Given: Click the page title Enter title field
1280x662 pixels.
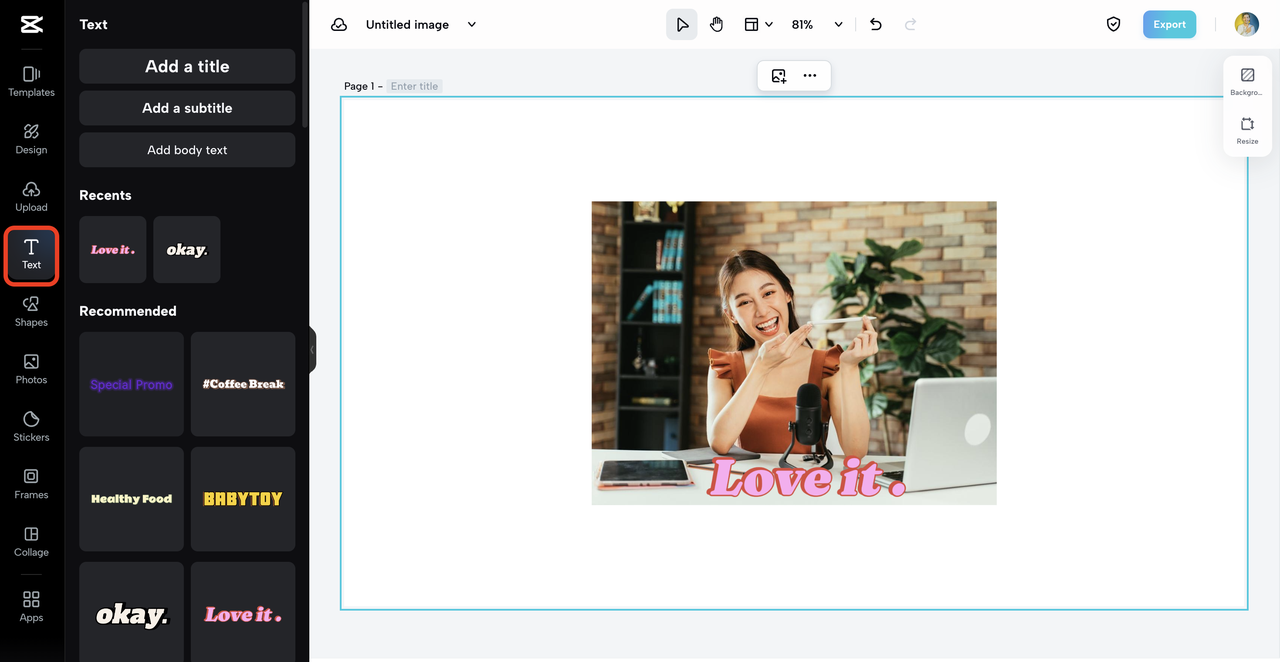Looking at the screenshot, I should coord(414,86).
